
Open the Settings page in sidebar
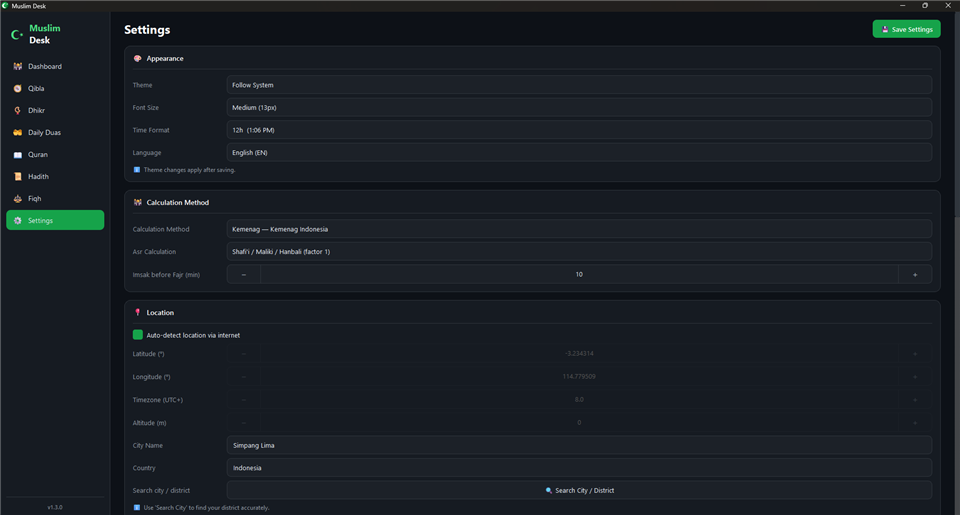[55, 220]
